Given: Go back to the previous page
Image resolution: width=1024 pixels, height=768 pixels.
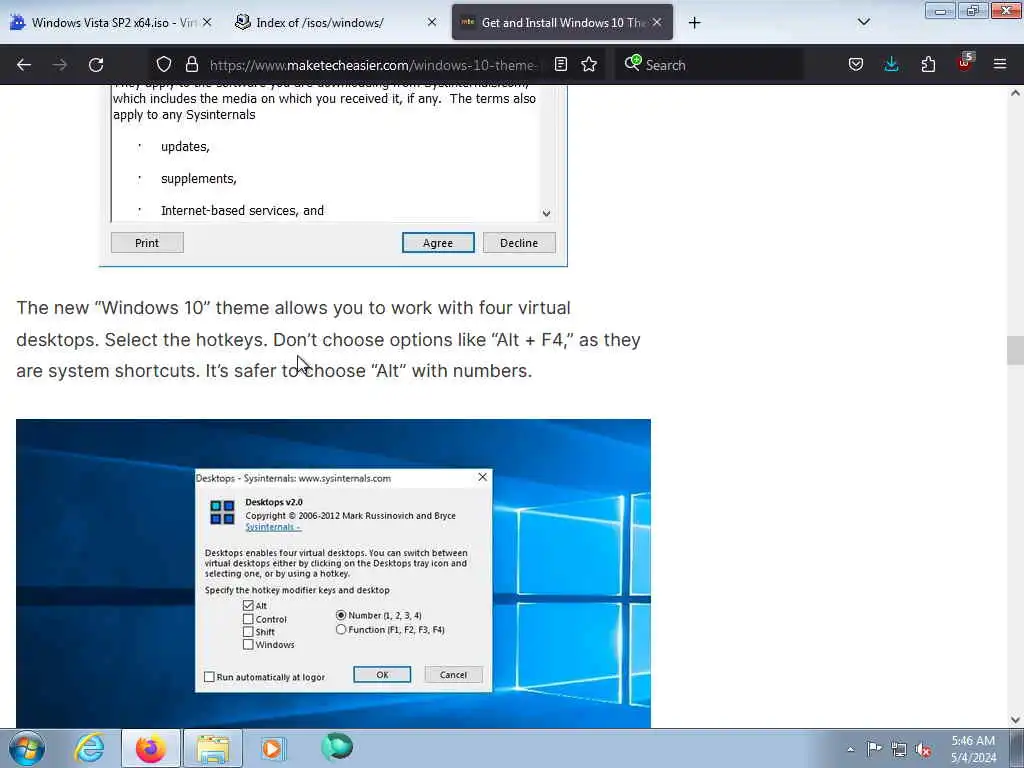Looking at the screenshot, I should pos(24,65).
